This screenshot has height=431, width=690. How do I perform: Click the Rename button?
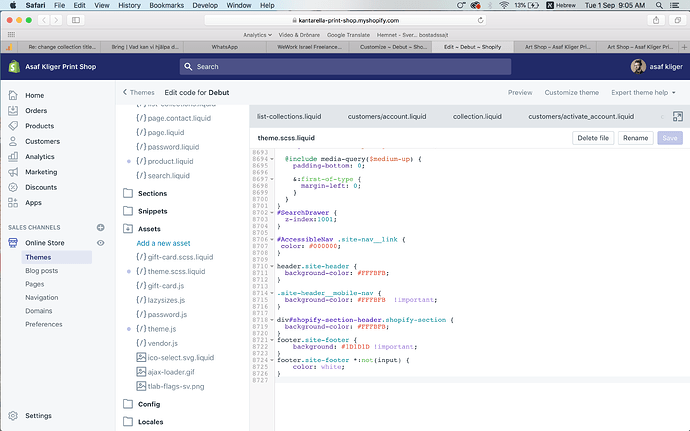(635, 139)
